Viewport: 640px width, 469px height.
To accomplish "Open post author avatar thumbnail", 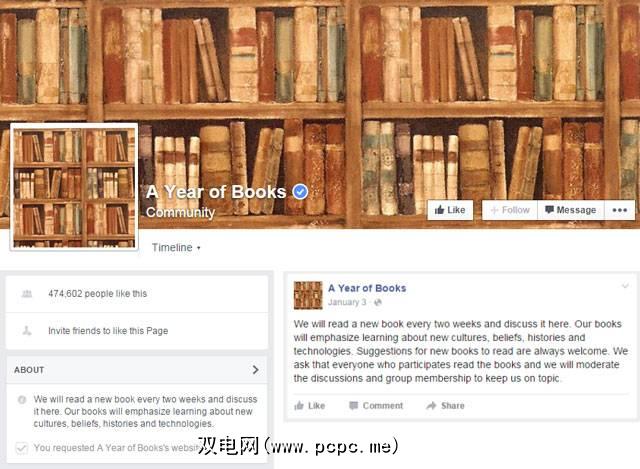I will click(308, 295).
